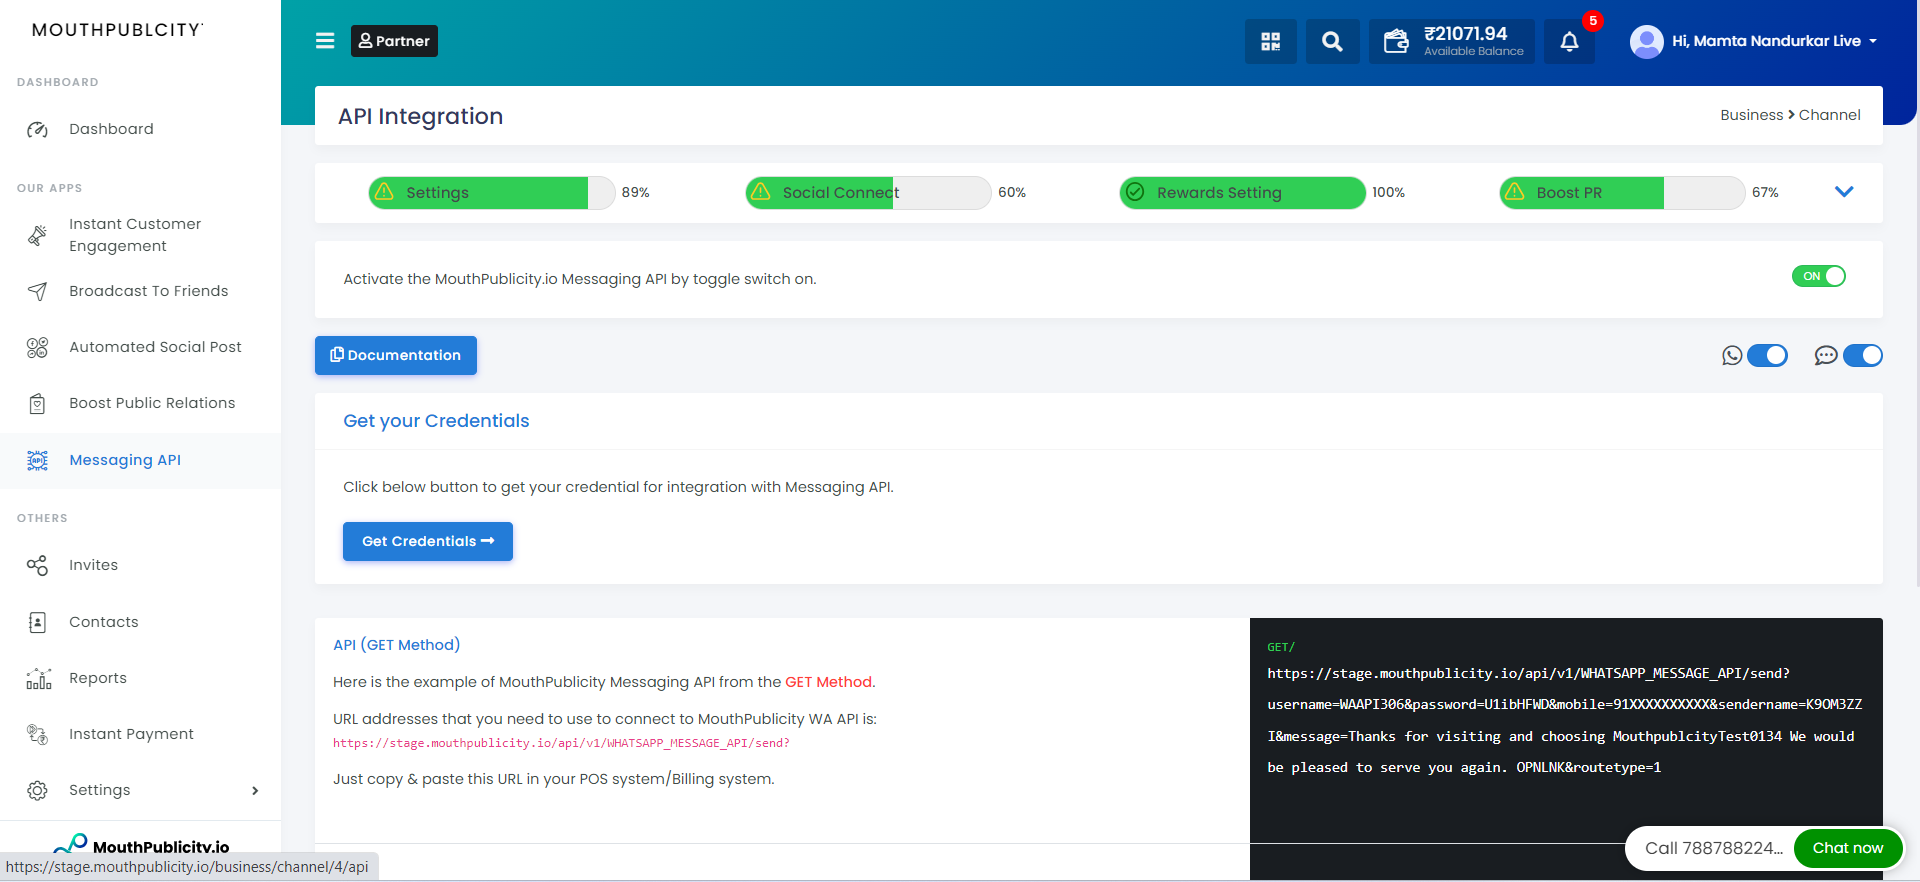The height and width of the screenshot is (882, 1920).
Task: Click the Settings gear icon
Action: point(37,790)
